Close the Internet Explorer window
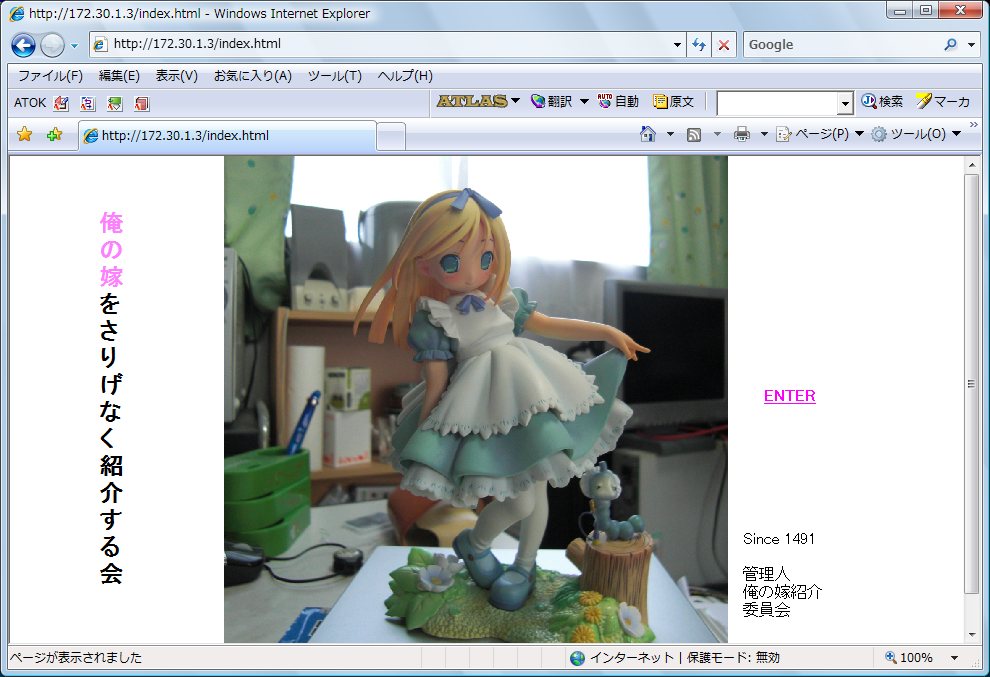The height and width of the screenshot is (677, 990). click(x=960, y=10)
